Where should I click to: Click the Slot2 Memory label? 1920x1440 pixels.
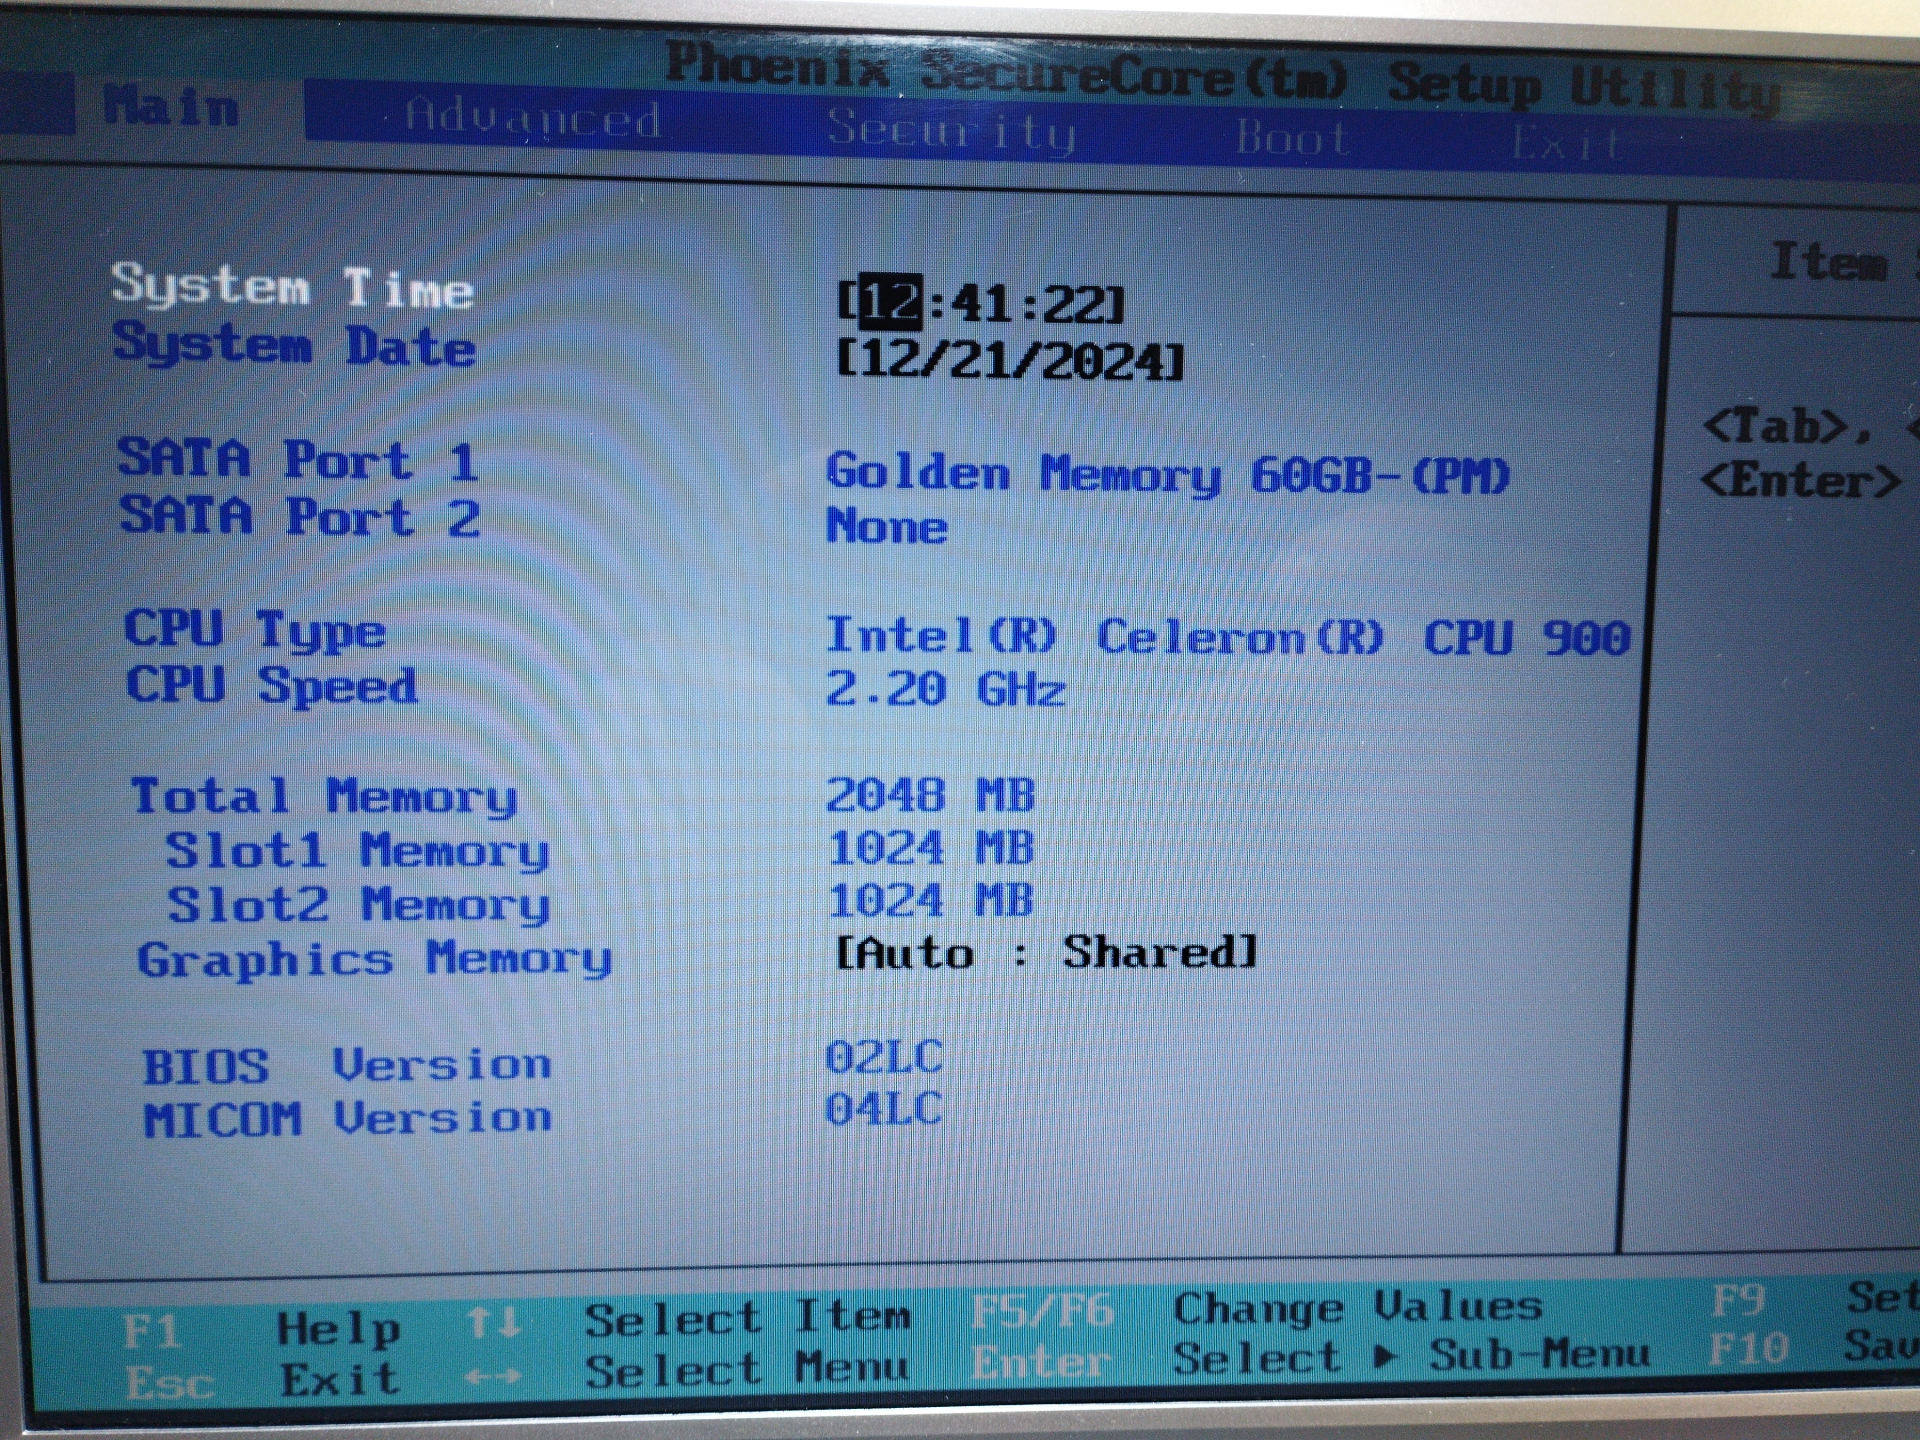click(359, 905)
